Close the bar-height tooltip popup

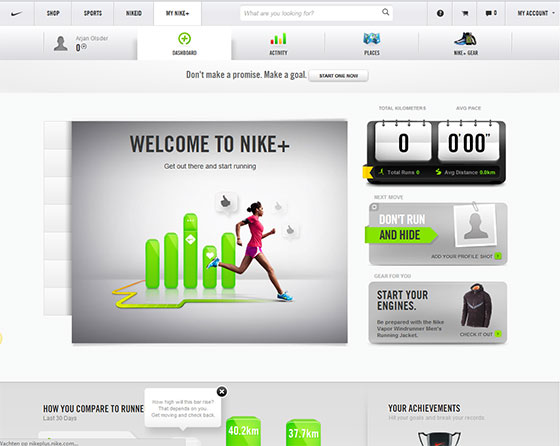pos(222,392)
